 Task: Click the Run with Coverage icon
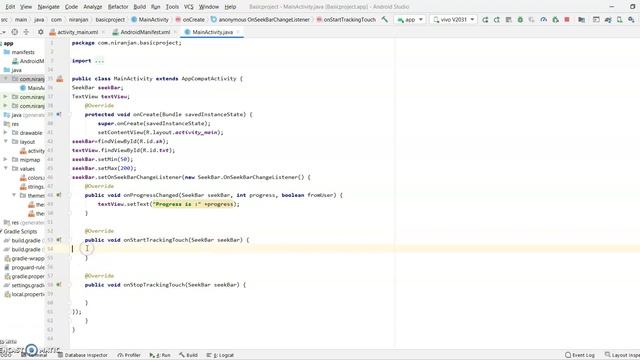(532, 20)
